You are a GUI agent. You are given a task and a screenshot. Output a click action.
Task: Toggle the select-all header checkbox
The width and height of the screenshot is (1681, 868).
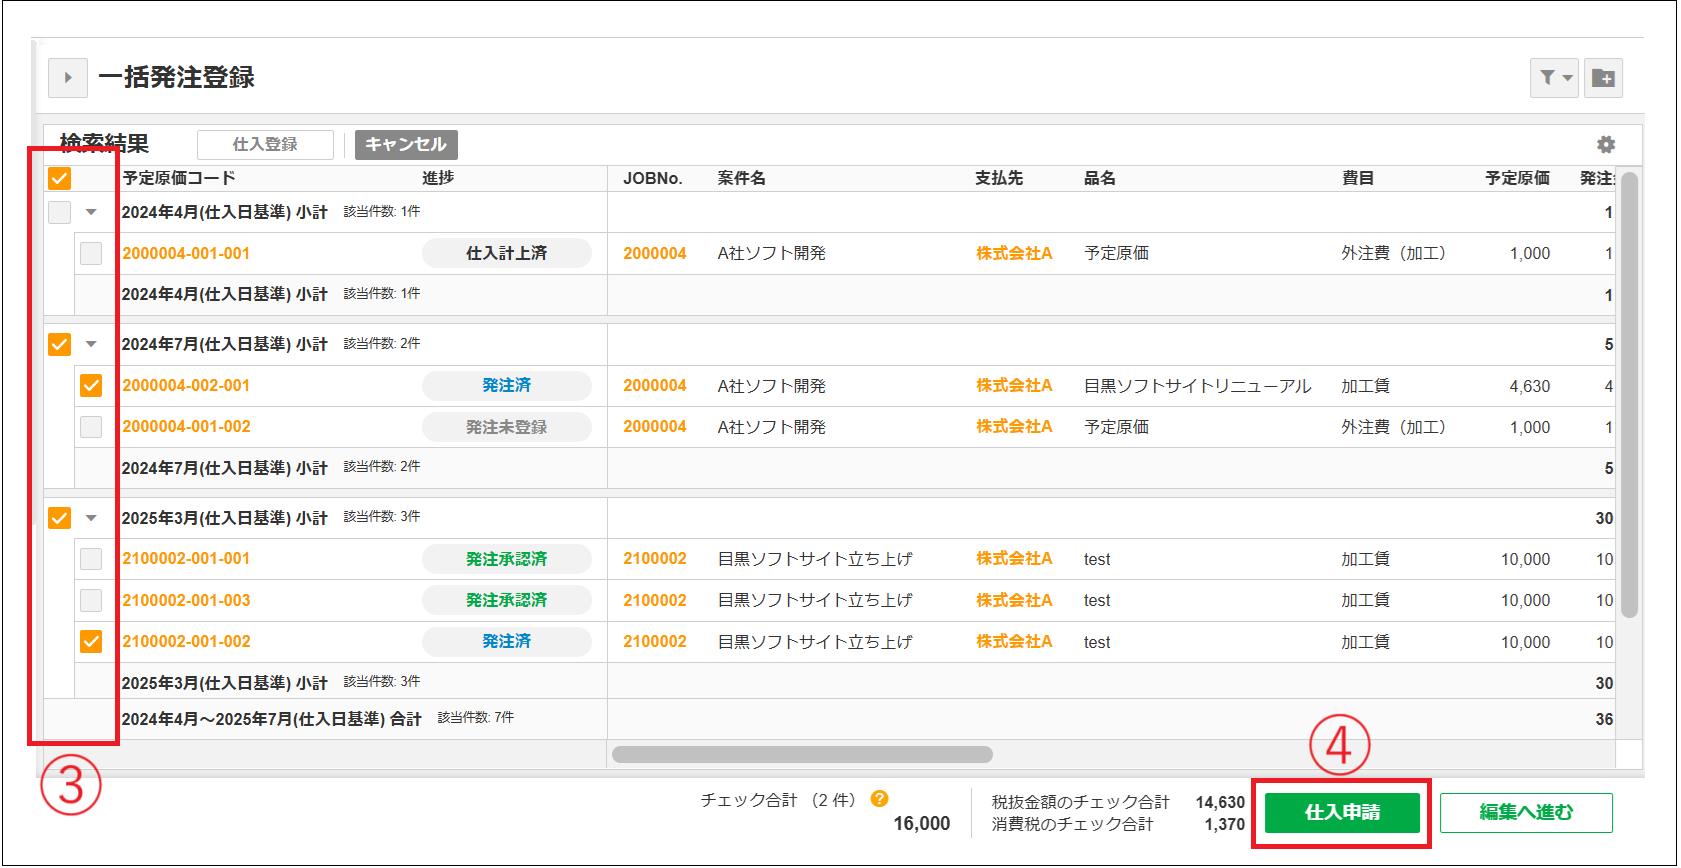(x=60, y=179)
